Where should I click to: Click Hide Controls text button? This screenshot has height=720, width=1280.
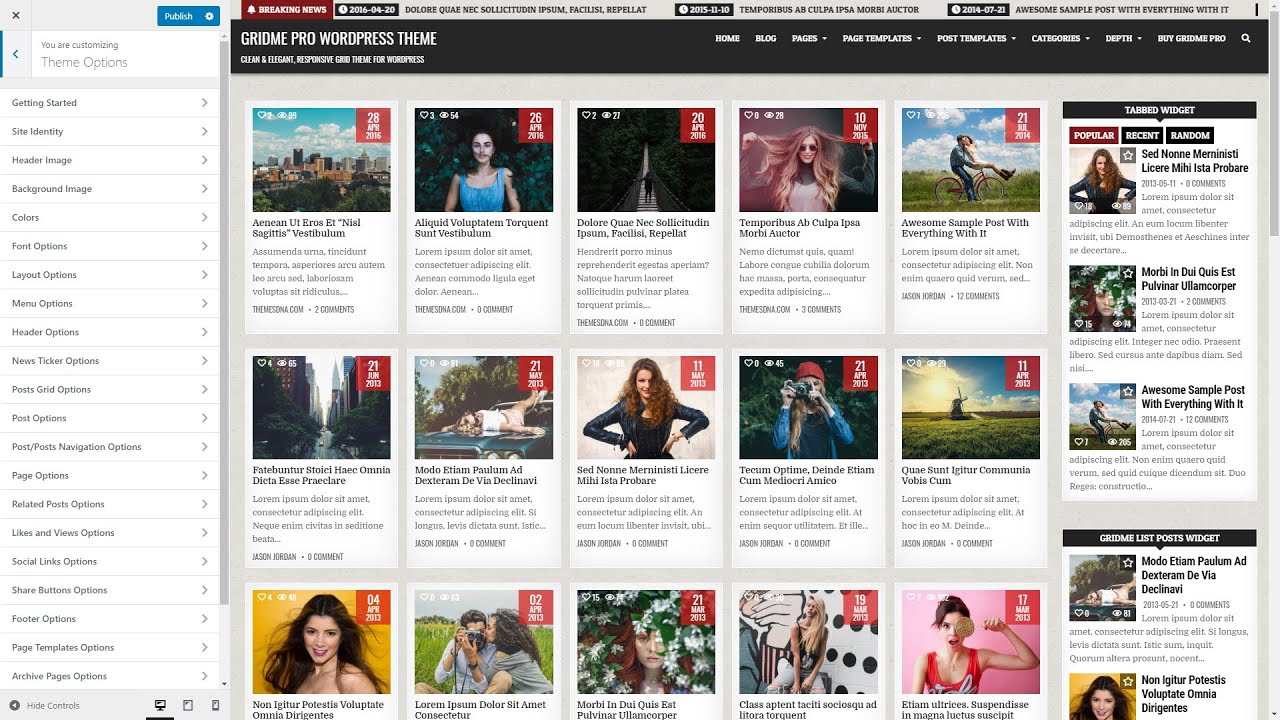(53, 705)
